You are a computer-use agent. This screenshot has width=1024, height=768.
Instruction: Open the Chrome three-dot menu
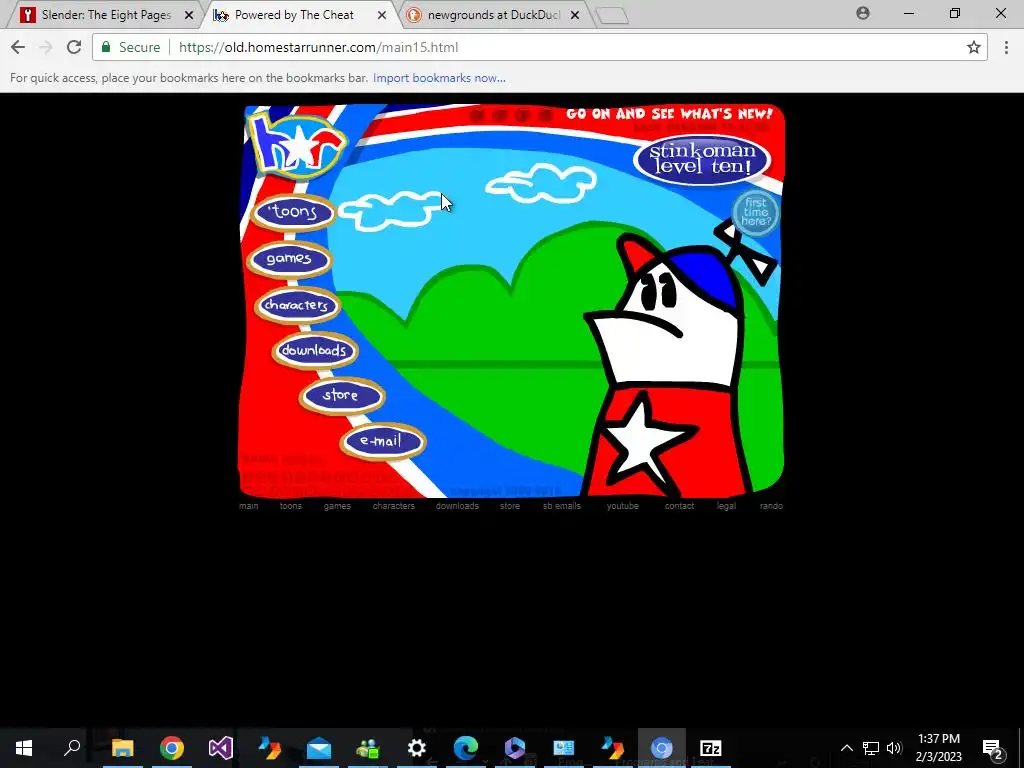pos(1006,47)
